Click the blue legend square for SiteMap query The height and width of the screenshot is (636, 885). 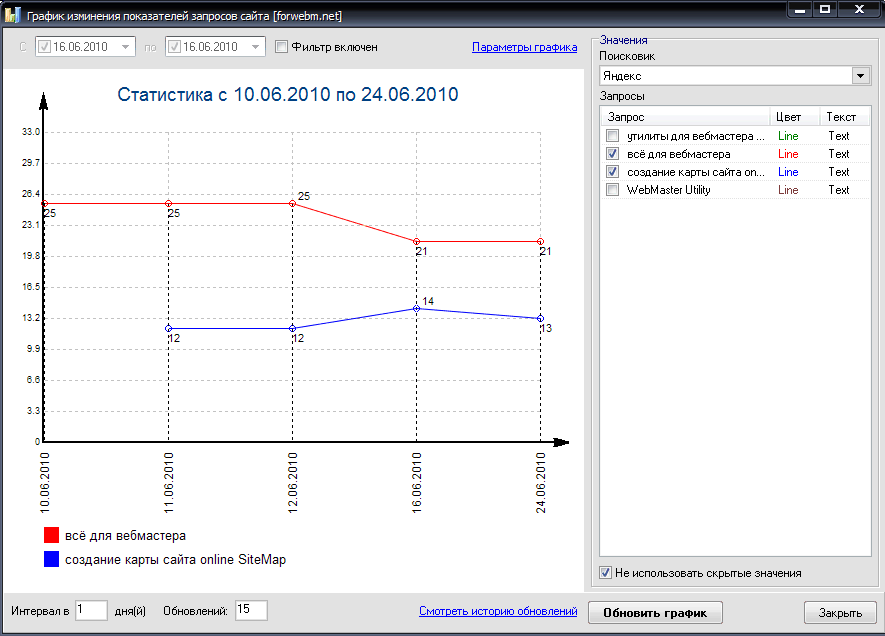(x=51, y=560)
